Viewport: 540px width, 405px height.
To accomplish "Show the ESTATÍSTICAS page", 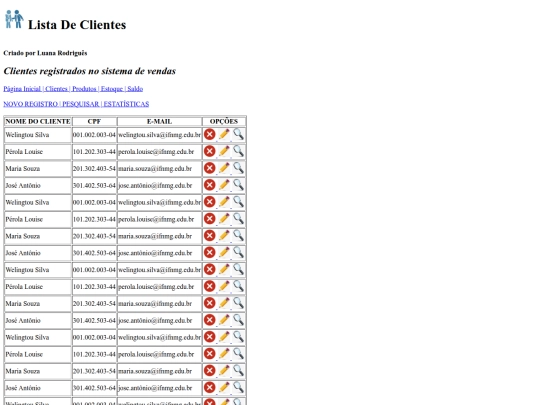I will coord(126,104).
